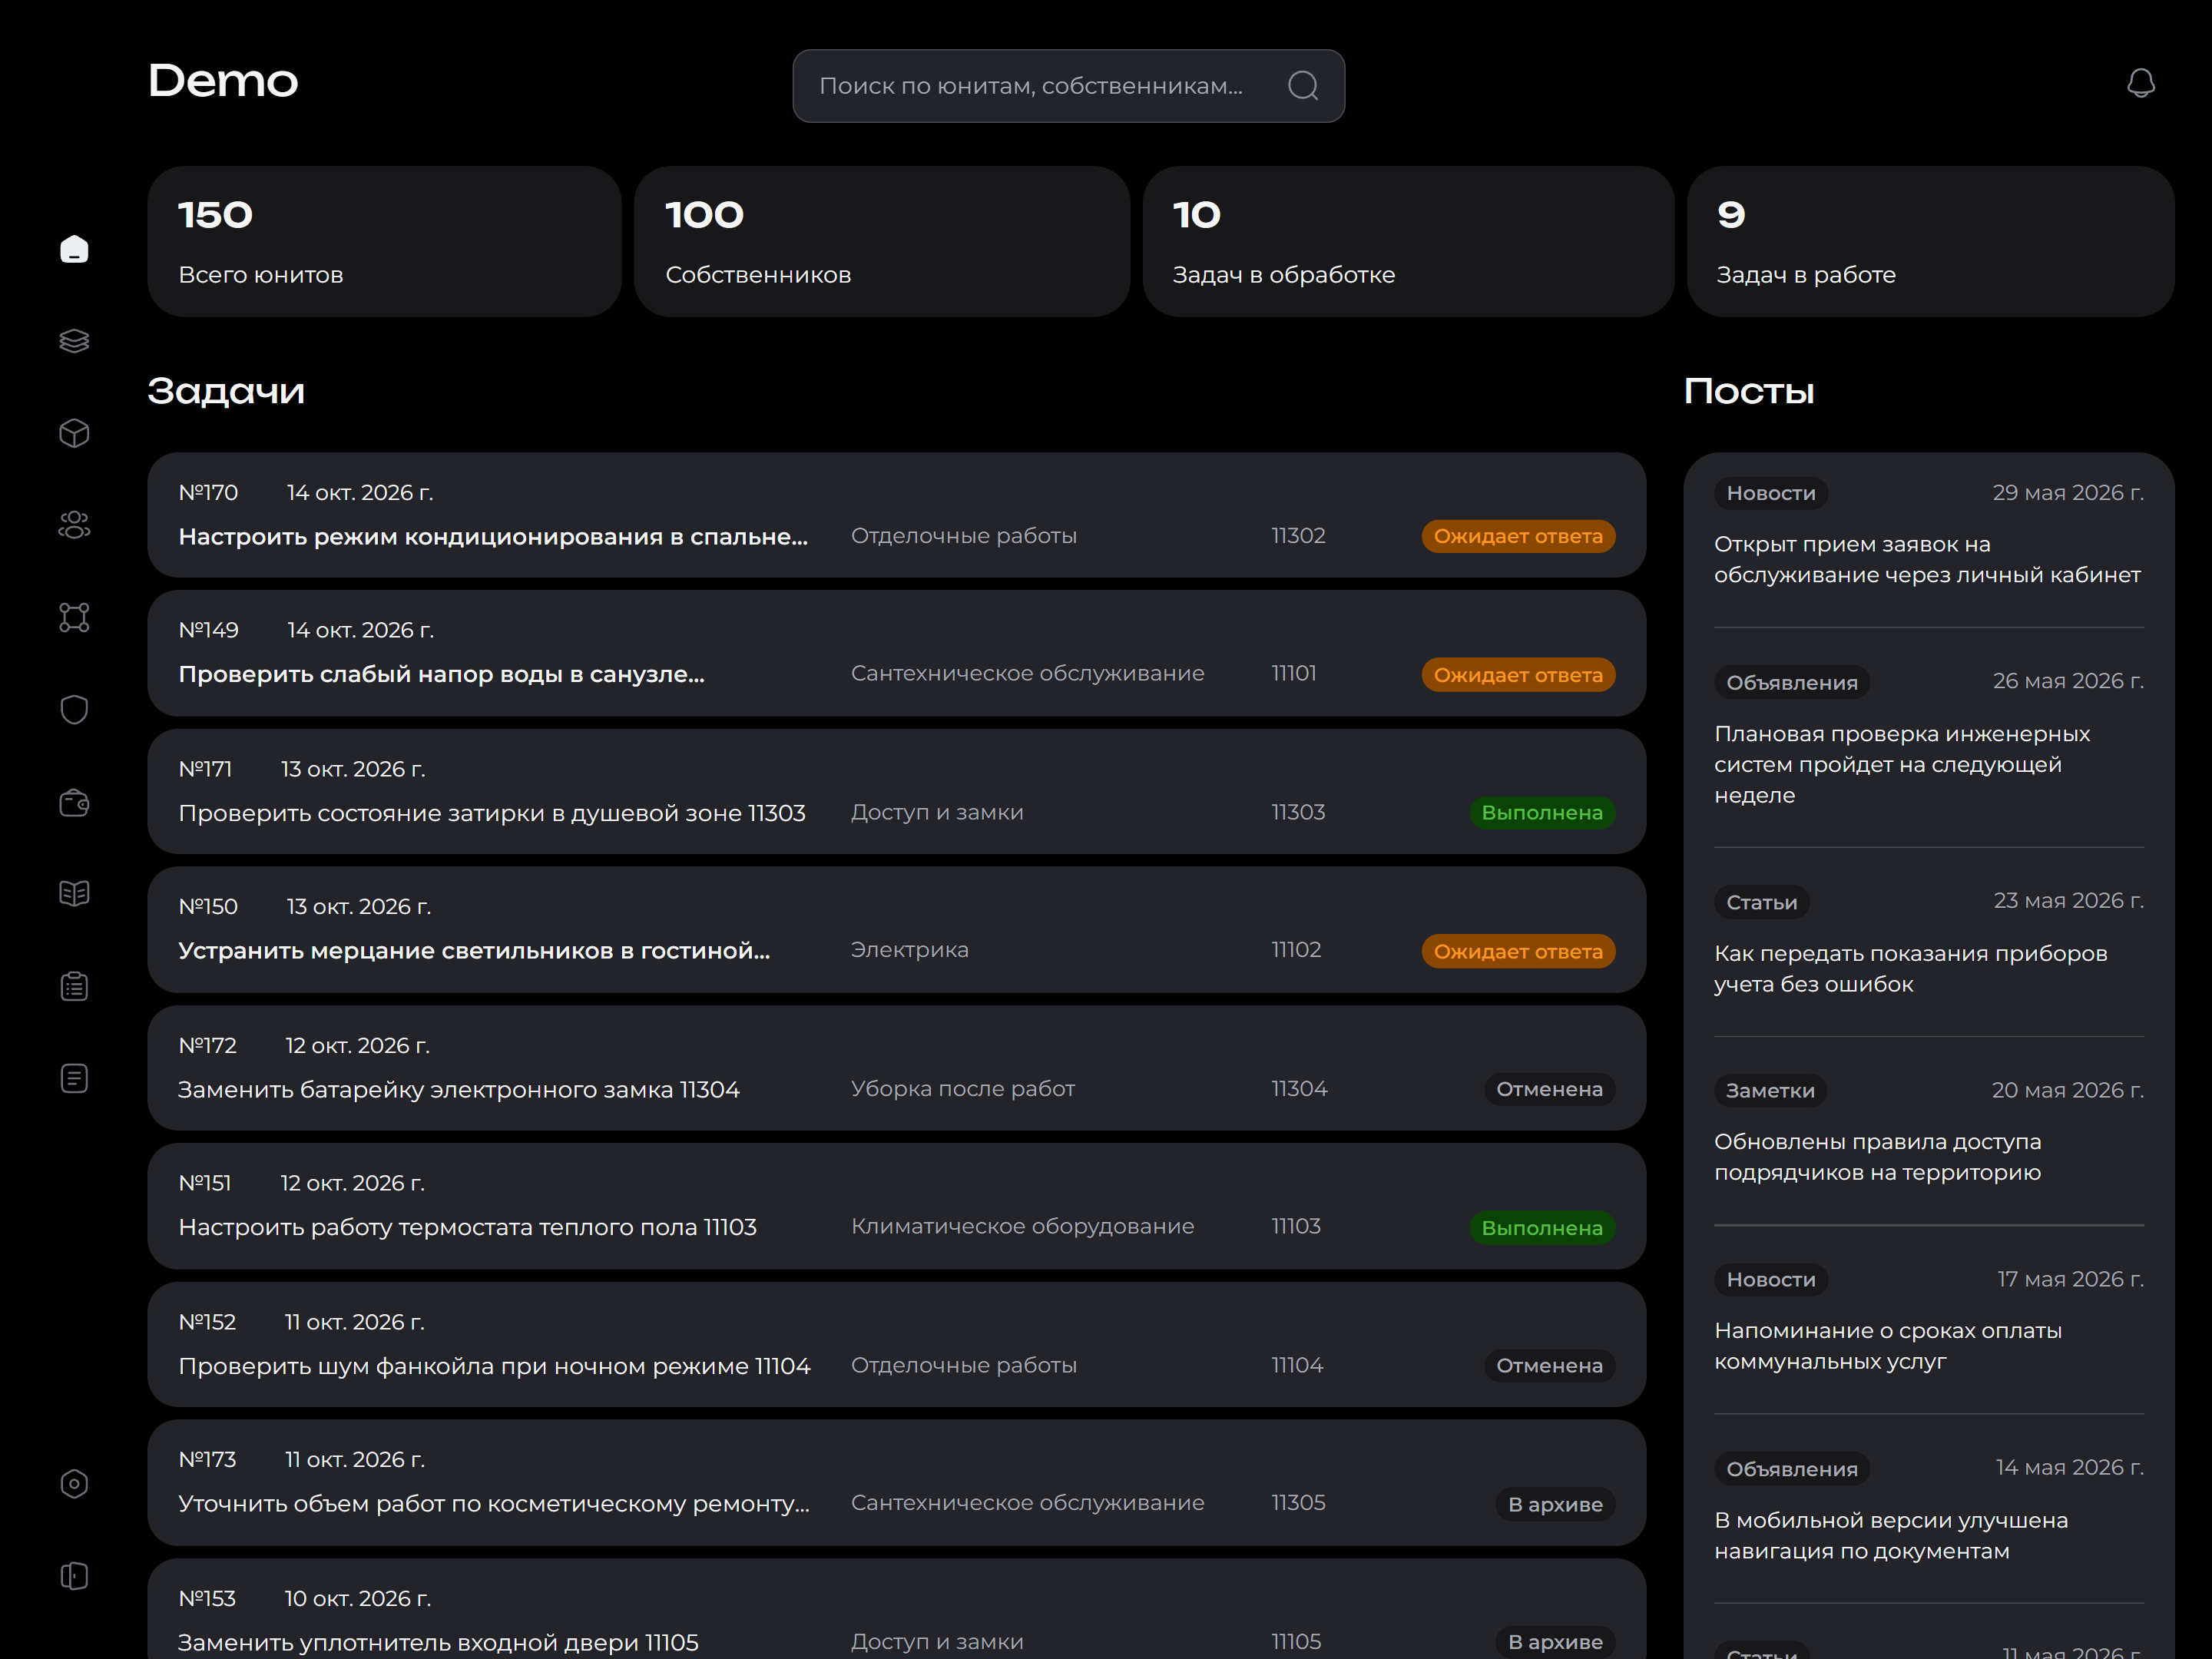Screen dimensions: 2212x1659
Task: Open the 100 Собственников card
Action: point(881,242)
